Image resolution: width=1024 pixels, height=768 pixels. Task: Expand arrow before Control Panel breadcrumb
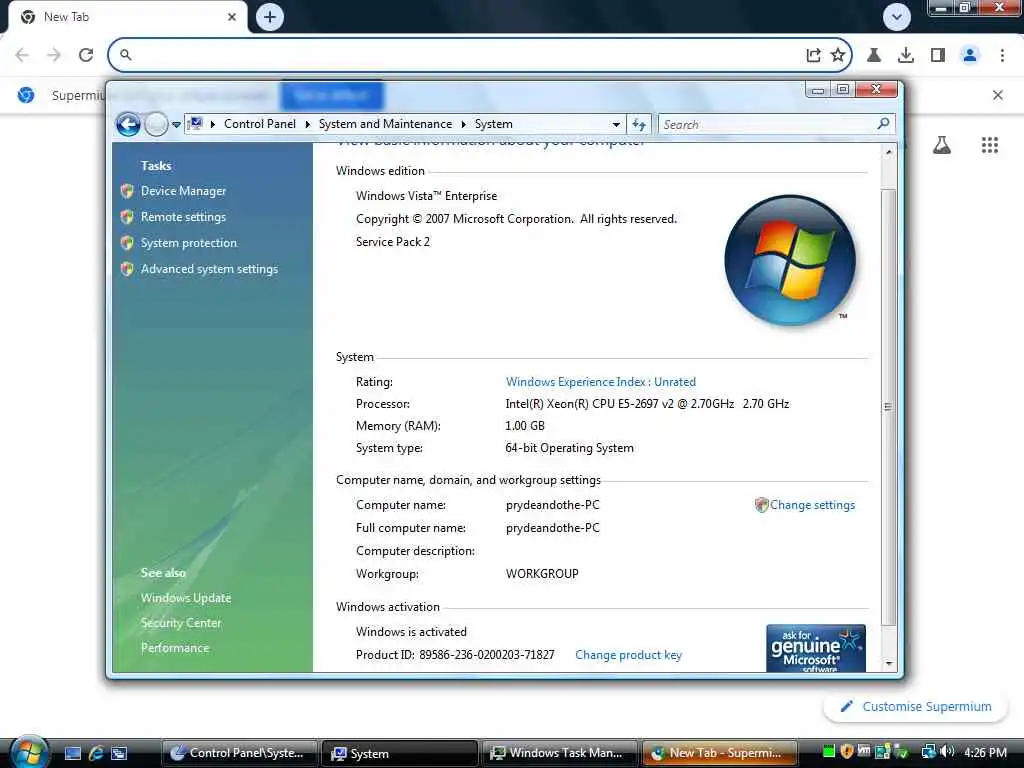click(x=213, y=124)
